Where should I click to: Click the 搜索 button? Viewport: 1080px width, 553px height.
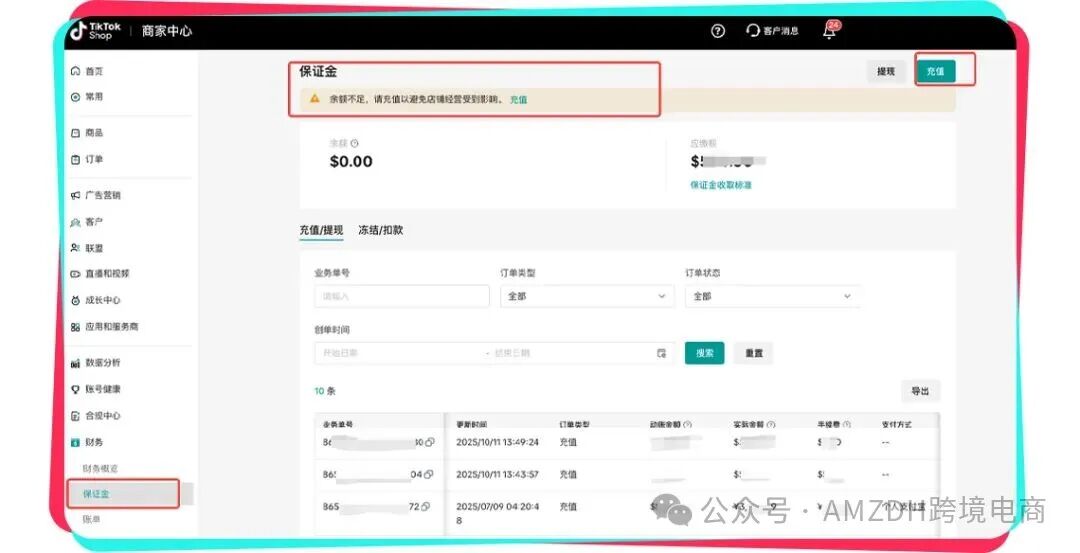point(704,353)
